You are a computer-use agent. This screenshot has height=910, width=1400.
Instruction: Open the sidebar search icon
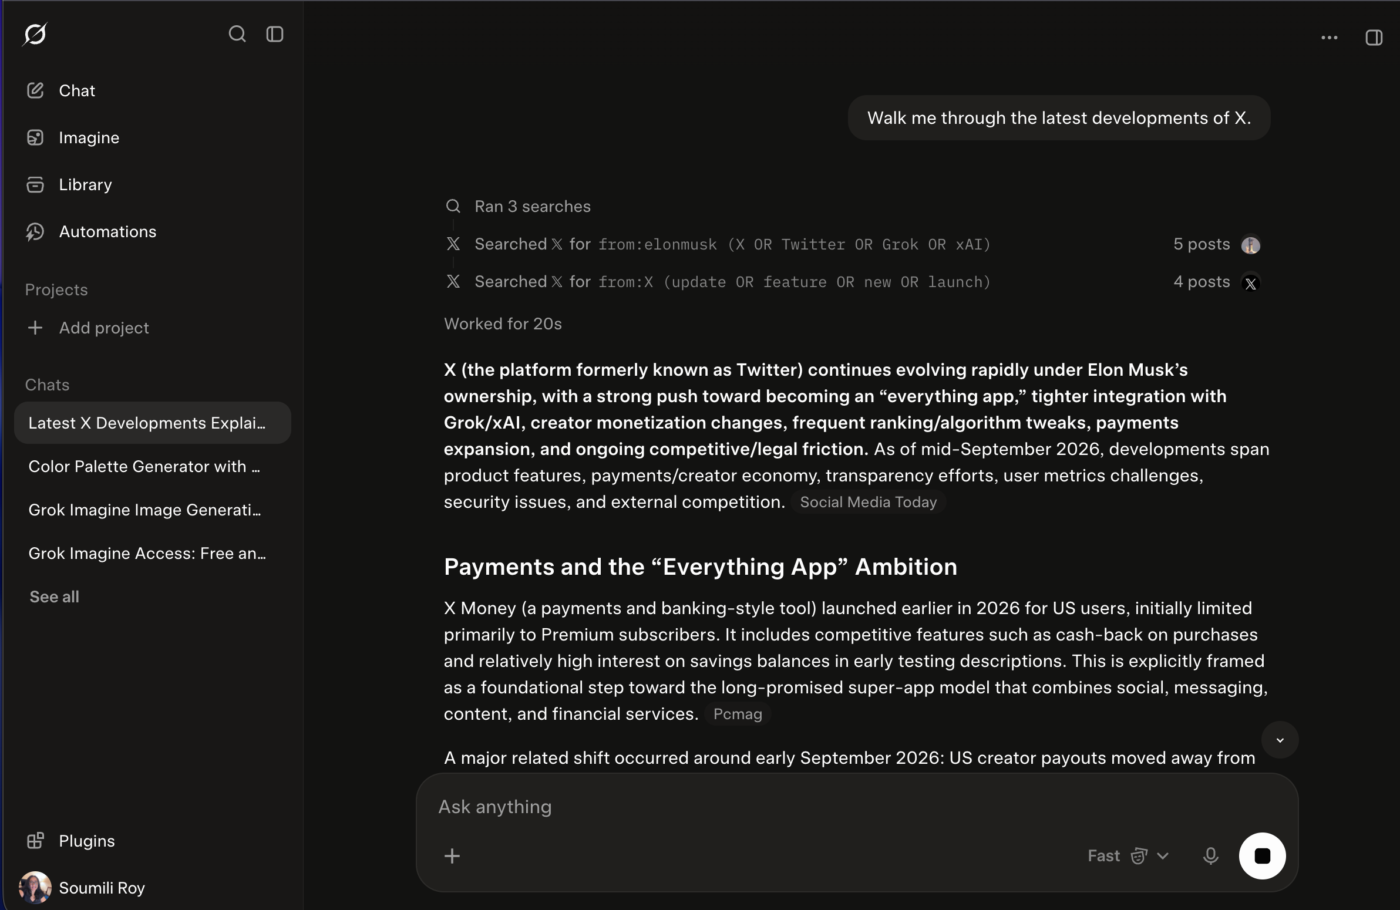(237, 34)
